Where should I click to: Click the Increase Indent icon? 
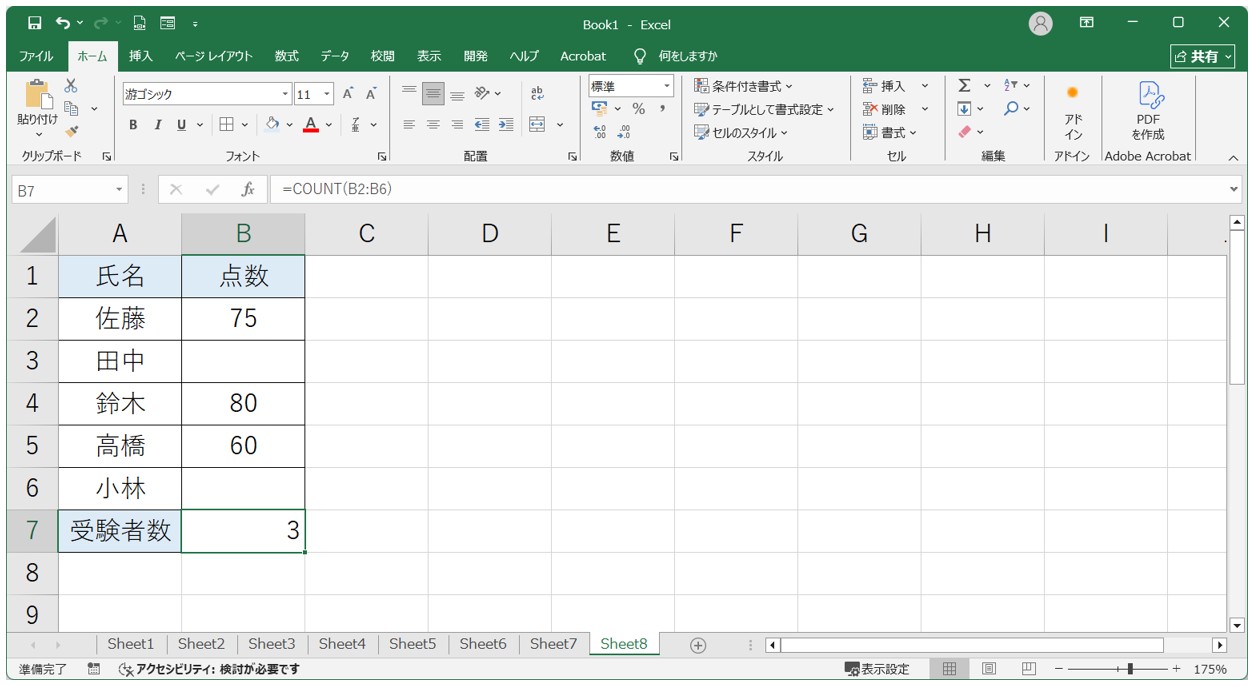tap(506, 125)
